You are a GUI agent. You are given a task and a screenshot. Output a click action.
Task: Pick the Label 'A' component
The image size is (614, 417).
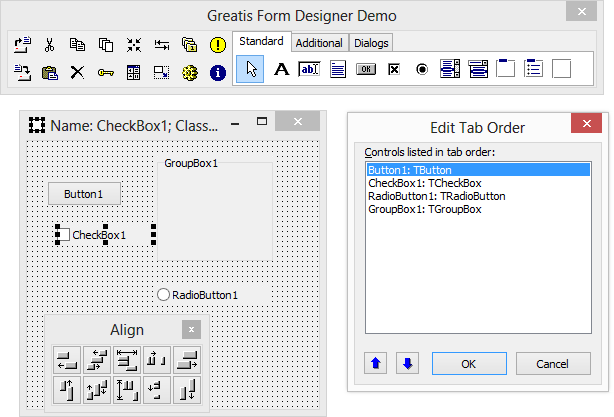[281, 69]
